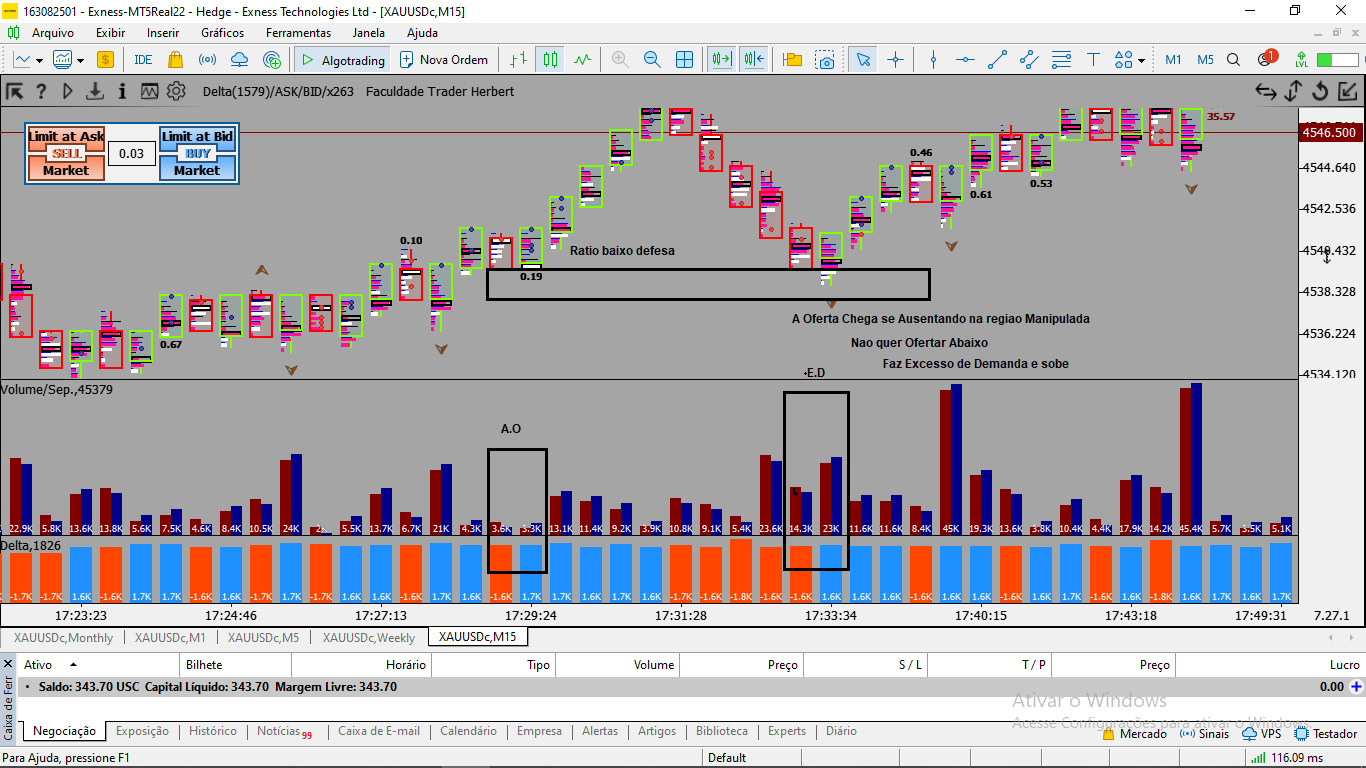1366x768 pixels.
Task: Toggle chart auto-scroll to end
Action: coord(720,60)
